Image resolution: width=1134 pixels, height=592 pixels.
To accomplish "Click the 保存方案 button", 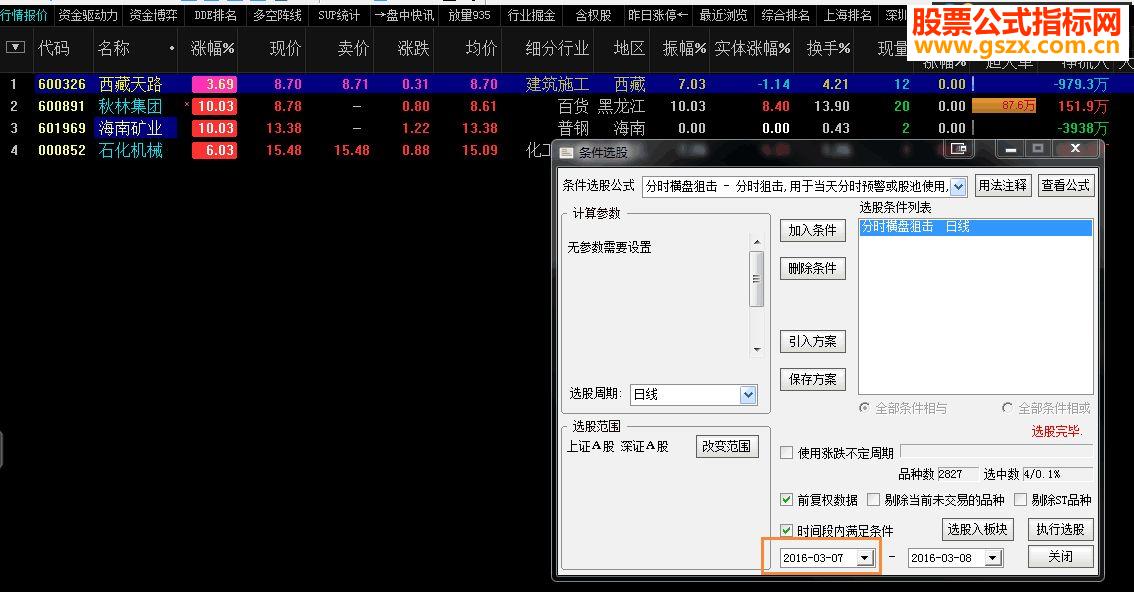I will pos(812,379).
